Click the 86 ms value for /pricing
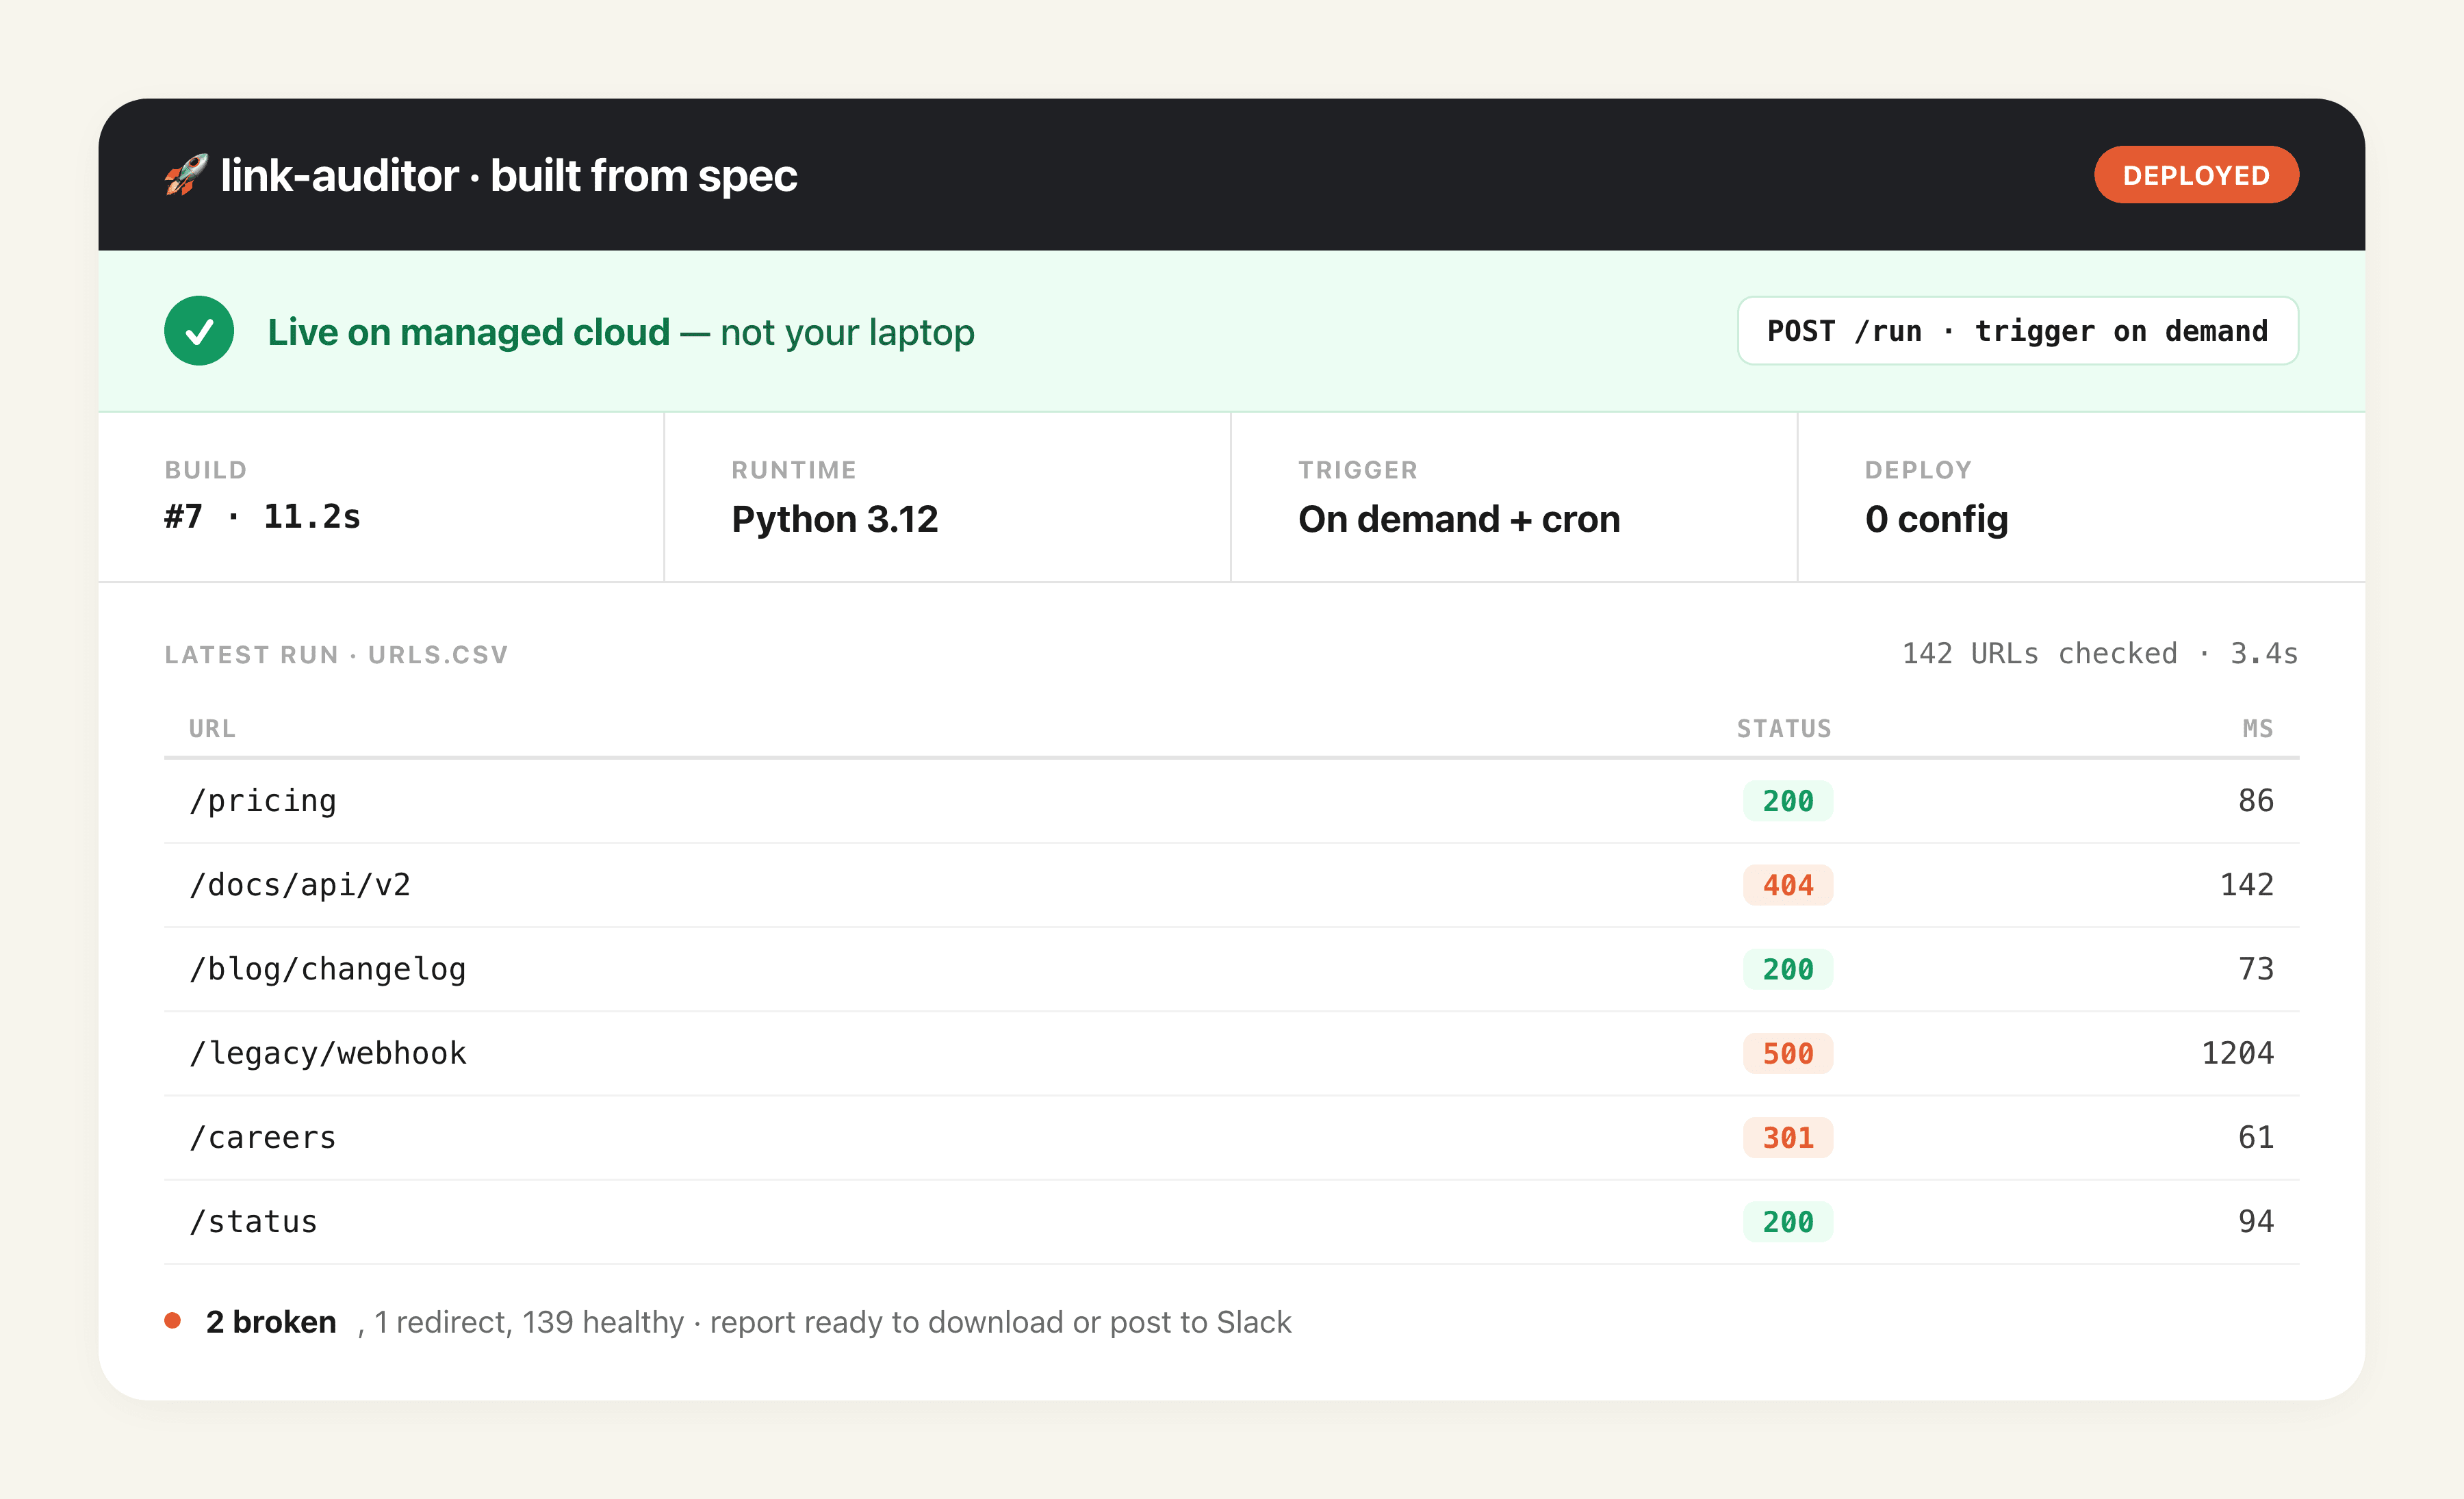Viewport: 2464px width, 1499px height. pos(2256,801)
